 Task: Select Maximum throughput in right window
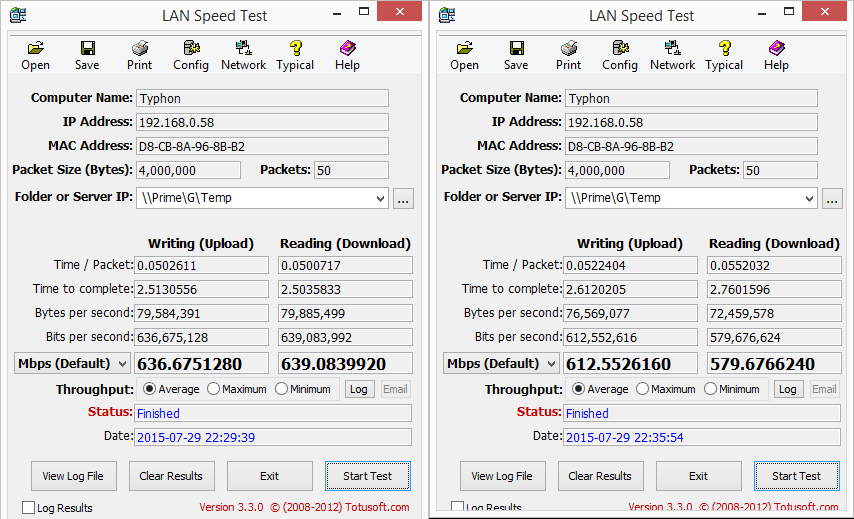pos(666,389)
